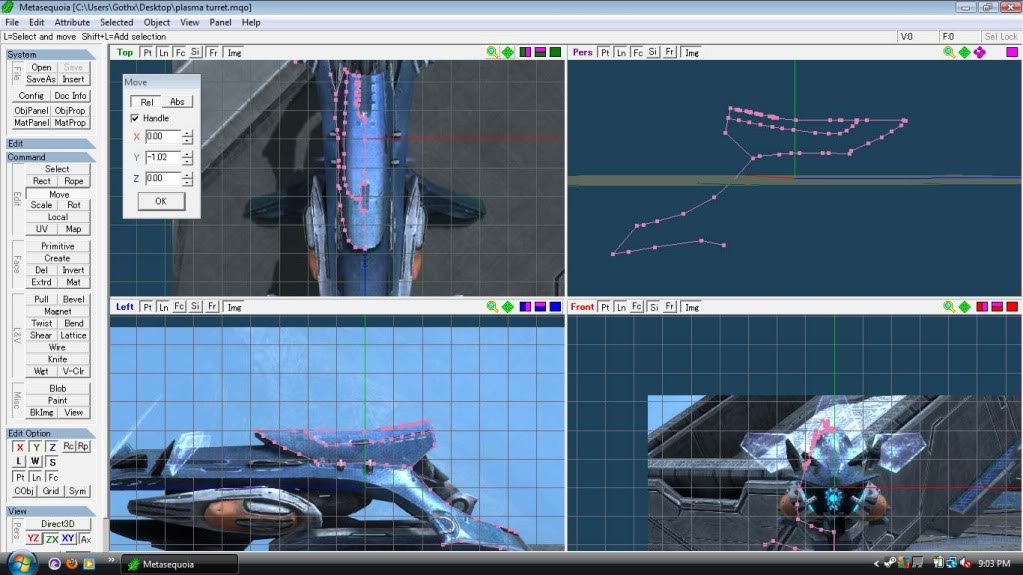Collapse the Command panel header

pyautogui.click(x=51, y=157)
